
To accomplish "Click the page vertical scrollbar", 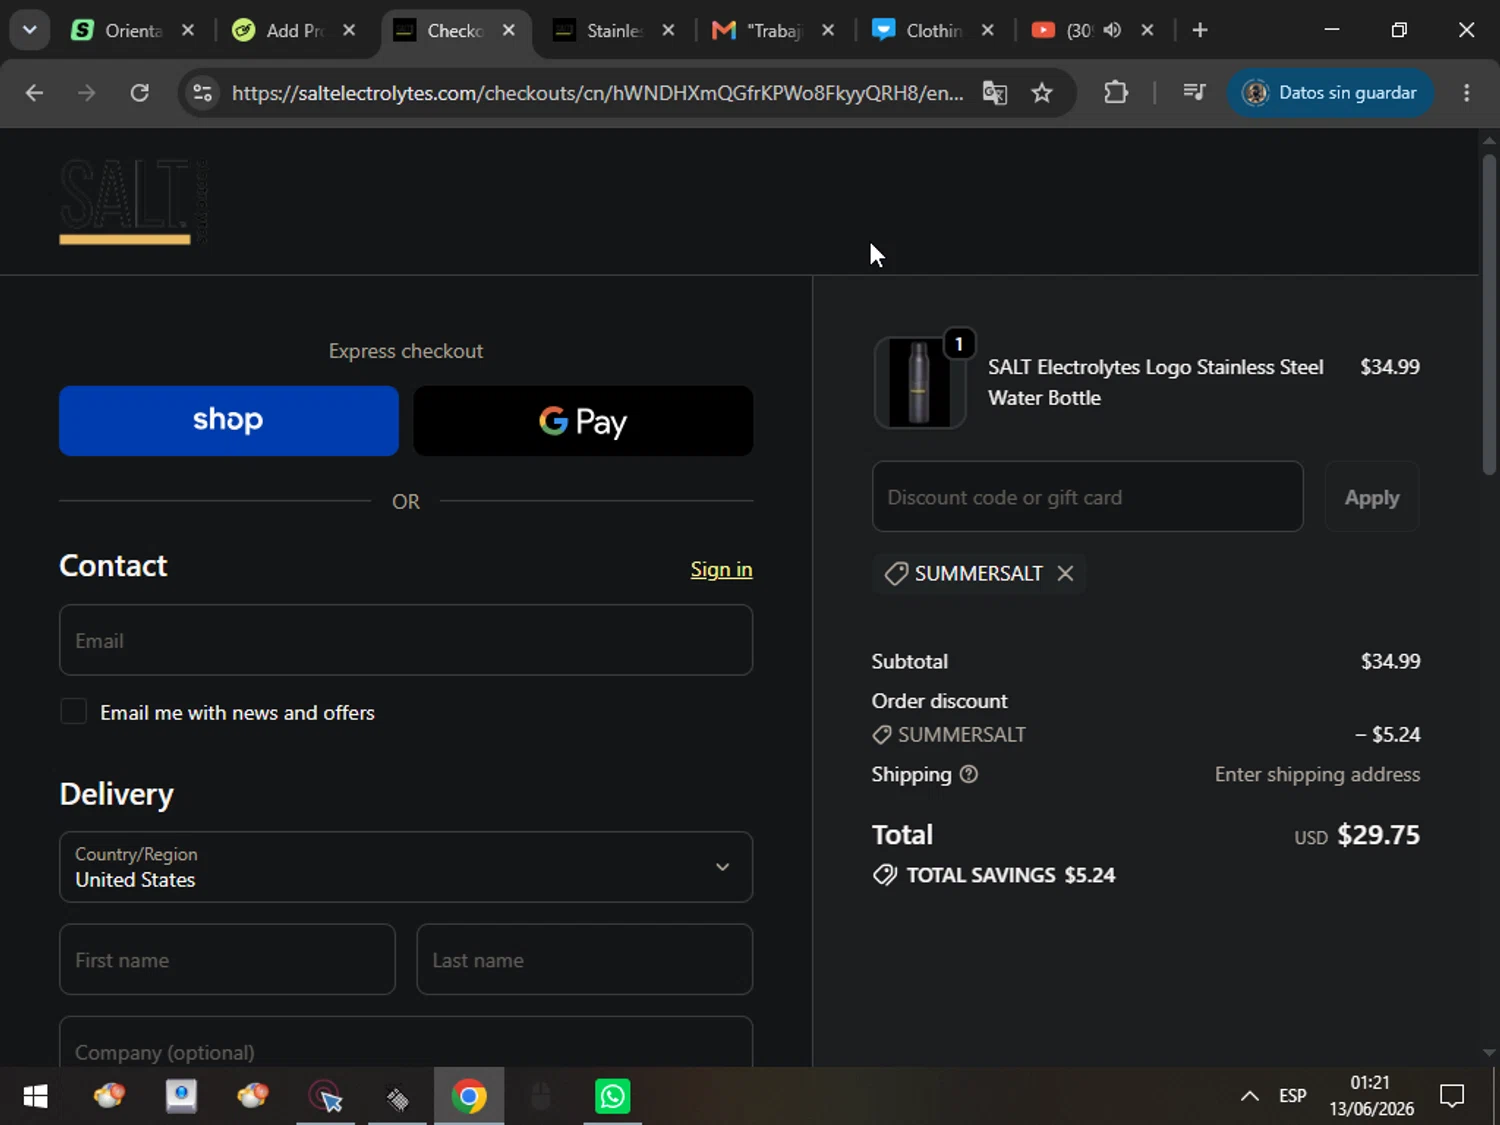I will click(x=1489, y=315).
